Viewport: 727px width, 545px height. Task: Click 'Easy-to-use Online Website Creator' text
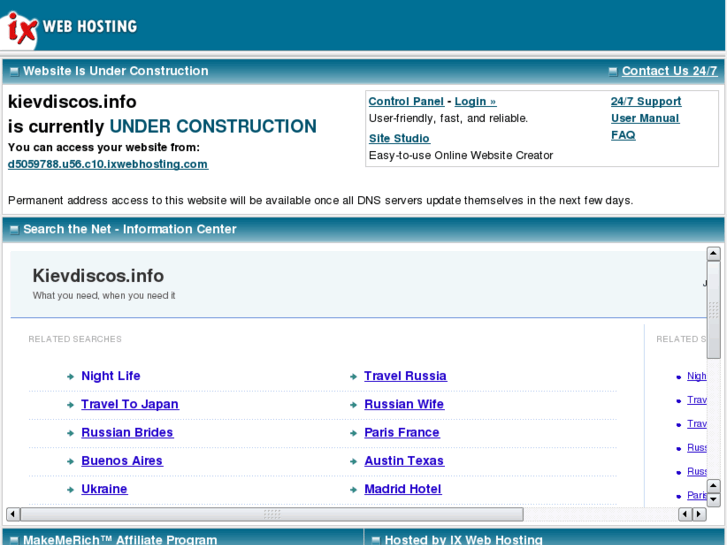point(461,155)
